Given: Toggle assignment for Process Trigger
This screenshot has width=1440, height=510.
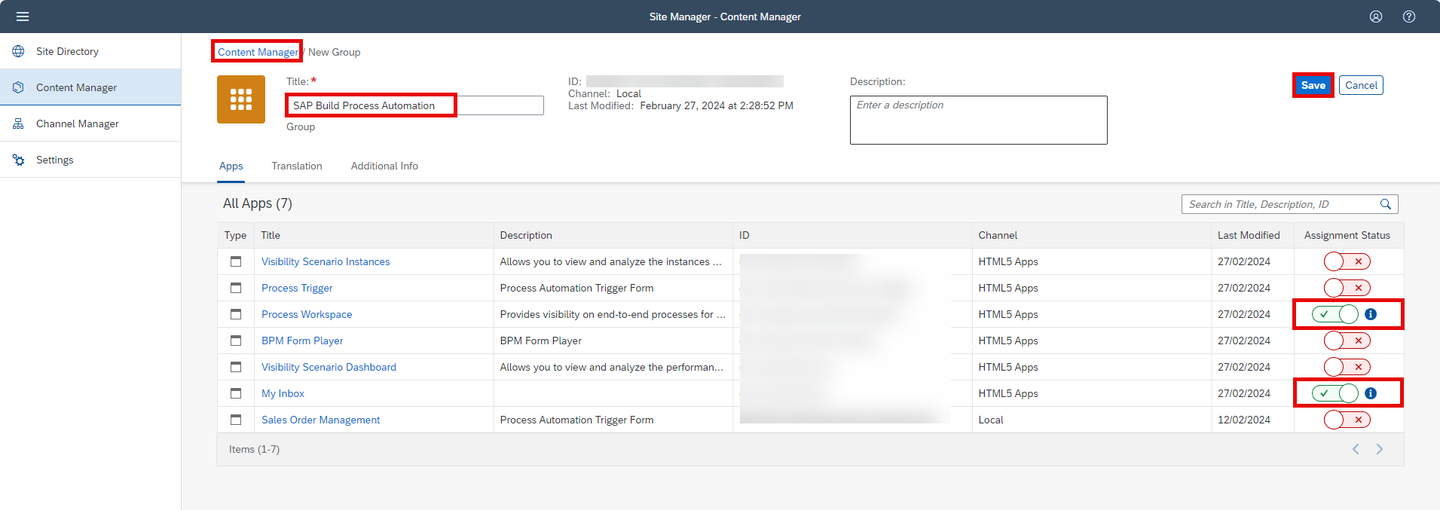Looking at the screenshot, I should (x=1347, y=288).
